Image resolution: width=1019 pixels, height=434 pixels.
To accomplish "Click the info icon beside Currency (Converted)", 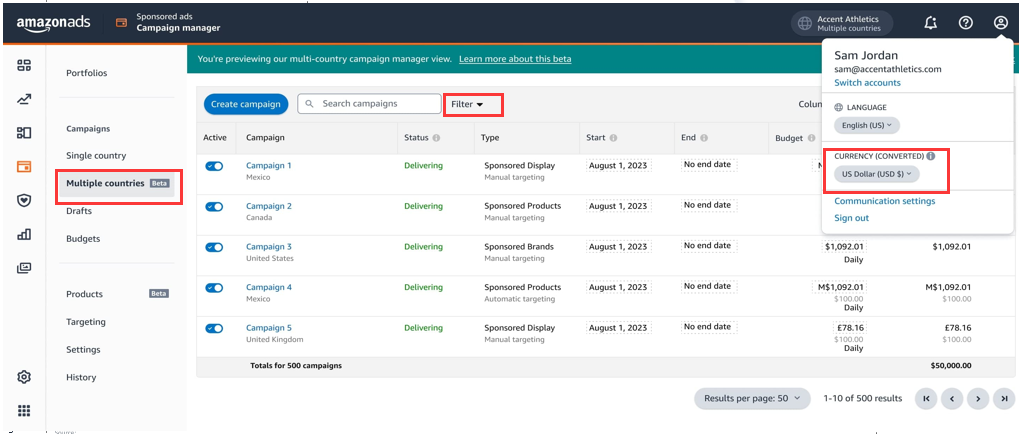I will 931,157.
